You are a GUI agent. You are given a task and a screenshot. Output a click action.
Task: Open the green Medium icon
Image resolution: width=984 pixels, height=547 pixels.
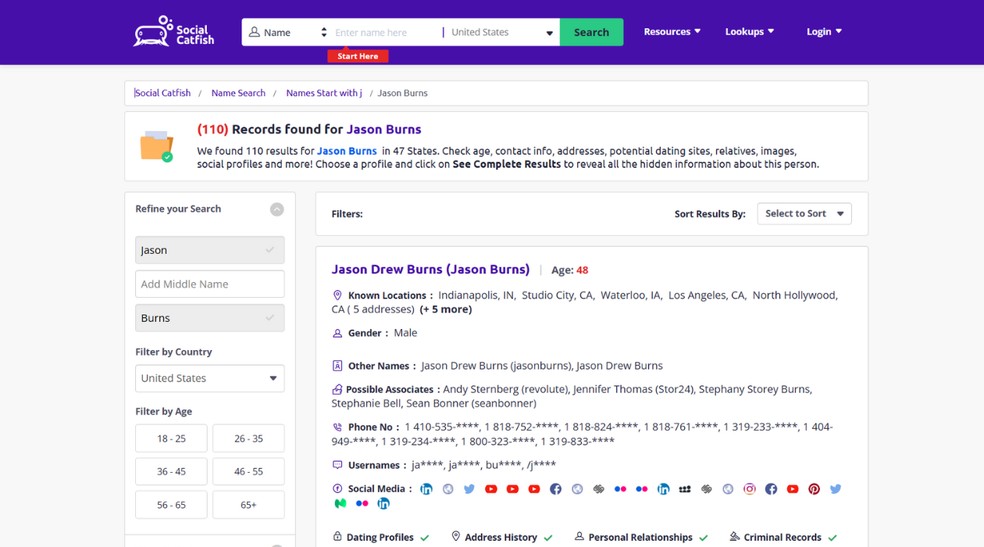[x=340, y=504]
